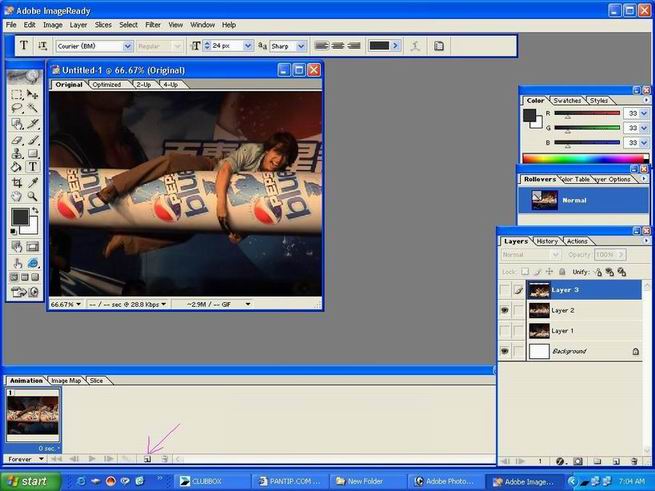Screen dimensions: 655x491
Task: Open the Forever looping options dropdown
Action: pyautogui.click(x=41, y=459)
